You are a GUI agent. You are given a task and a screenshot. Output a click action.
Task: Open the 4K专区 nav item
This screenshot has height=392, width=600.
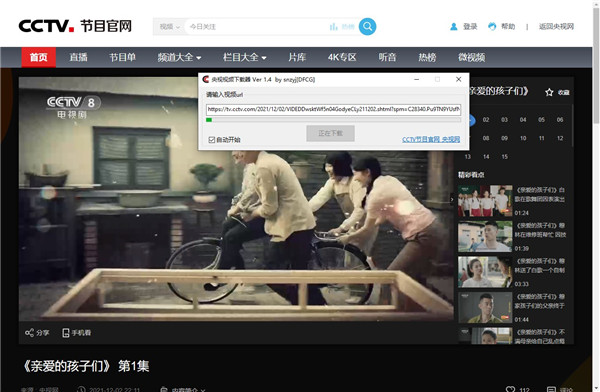point(342,57)
